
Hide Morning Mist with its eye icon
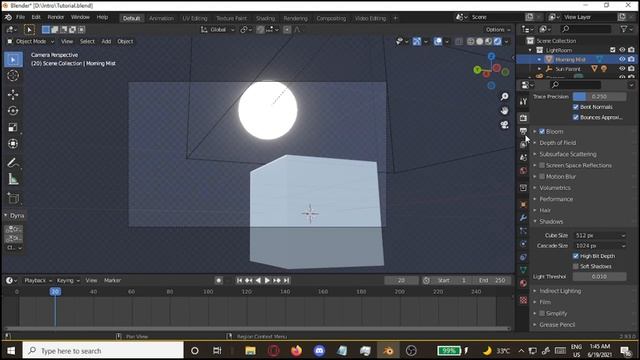622,59
